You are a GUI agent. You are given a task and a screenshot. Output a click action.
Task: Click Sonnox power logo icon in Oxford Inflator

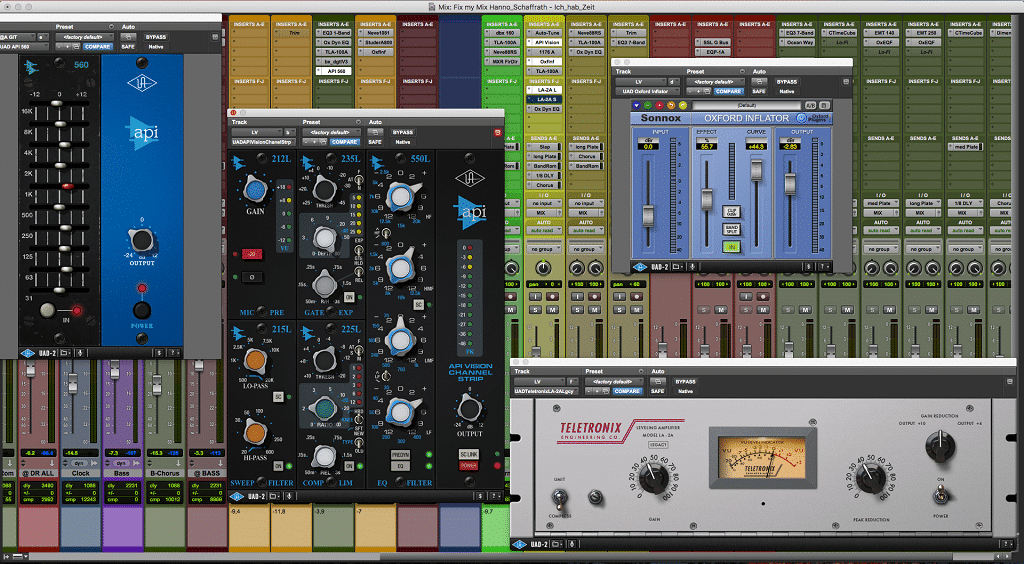[801, 118]
